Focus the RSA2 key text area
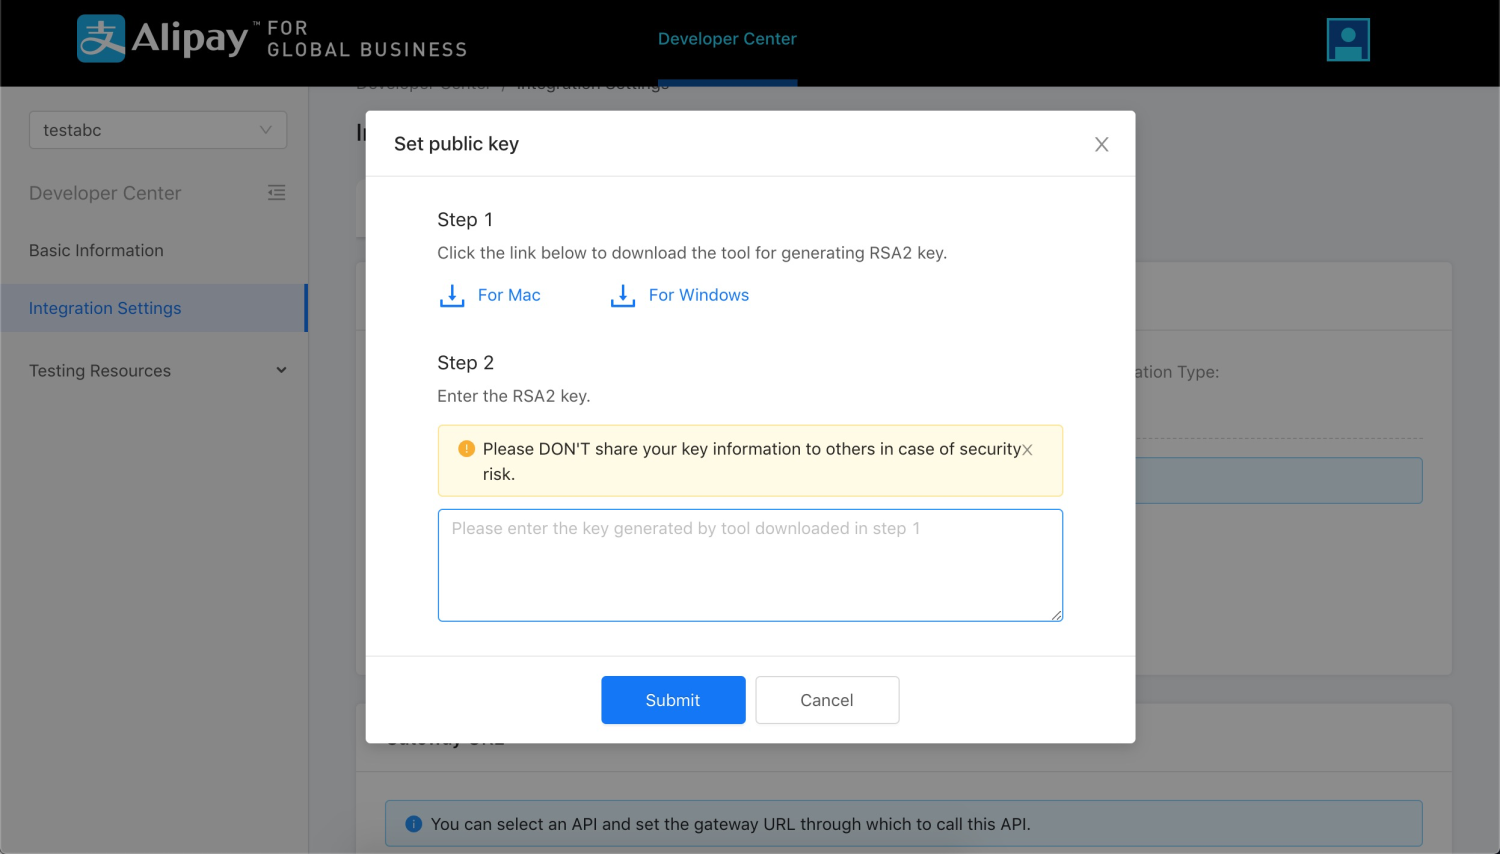 750,565
